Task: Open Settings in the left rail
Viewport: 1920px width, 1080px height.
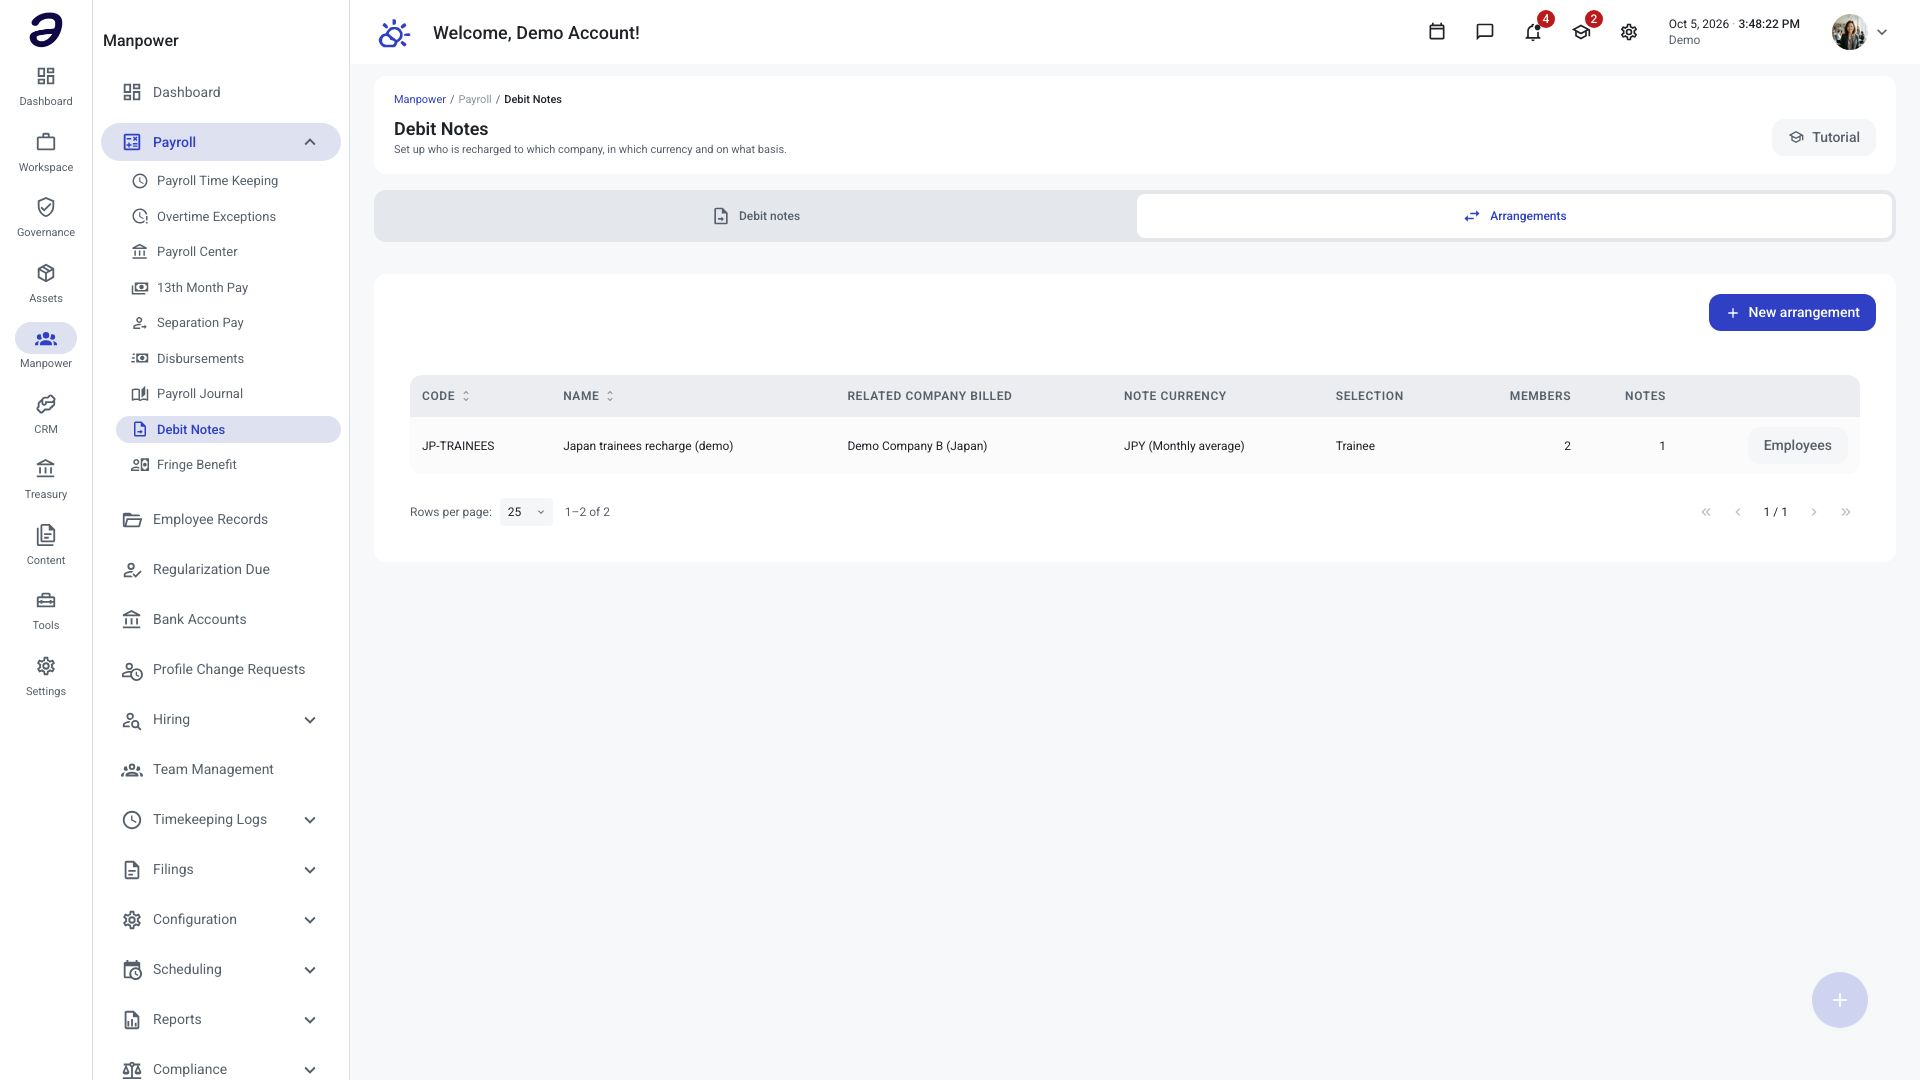Action: coord(46,676)
